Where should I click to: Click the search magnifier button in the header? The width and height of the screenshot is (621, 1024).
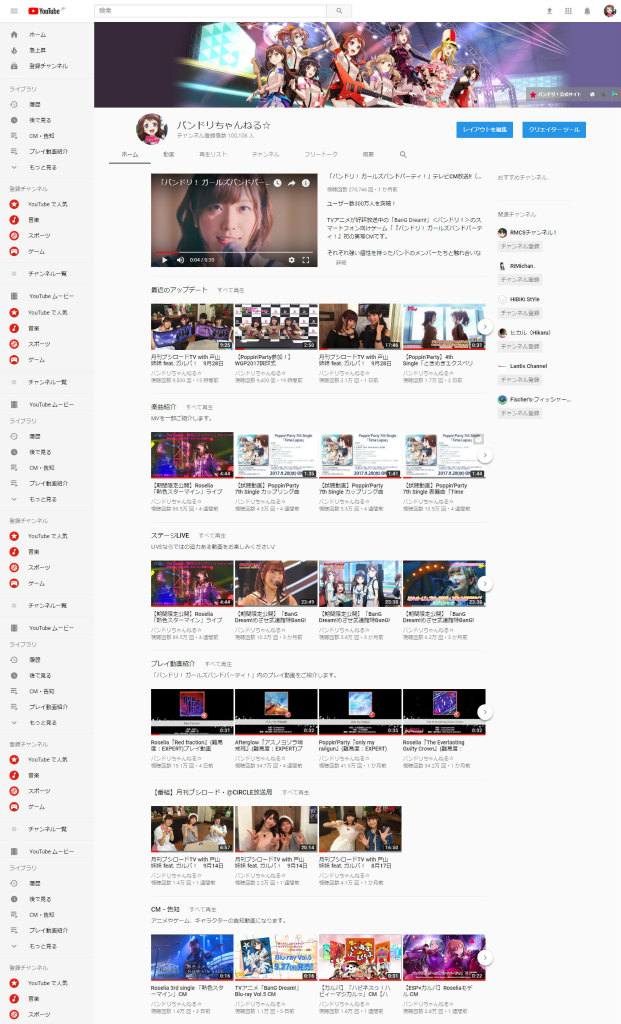coord(339,11)
